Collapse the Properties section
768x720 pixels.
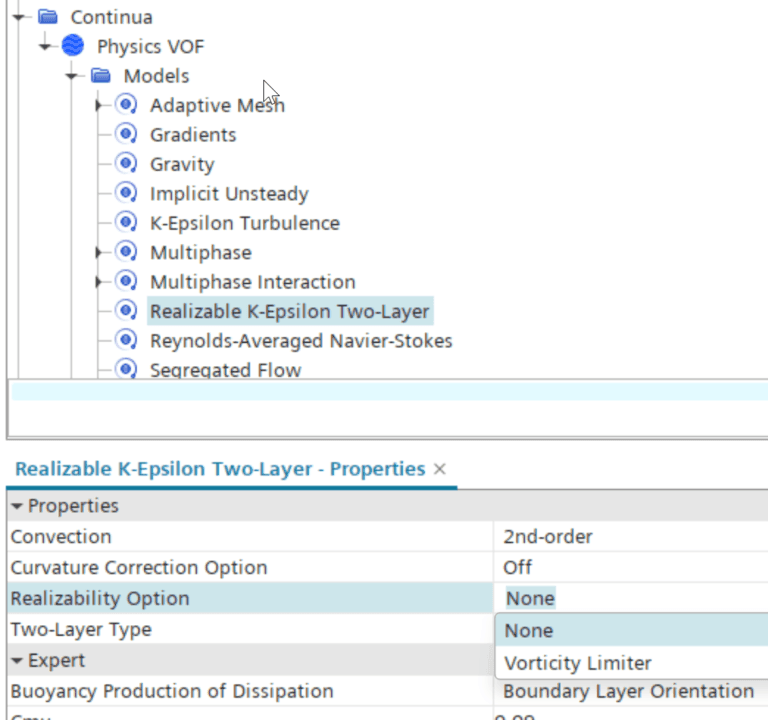click(x=17, y=506)
